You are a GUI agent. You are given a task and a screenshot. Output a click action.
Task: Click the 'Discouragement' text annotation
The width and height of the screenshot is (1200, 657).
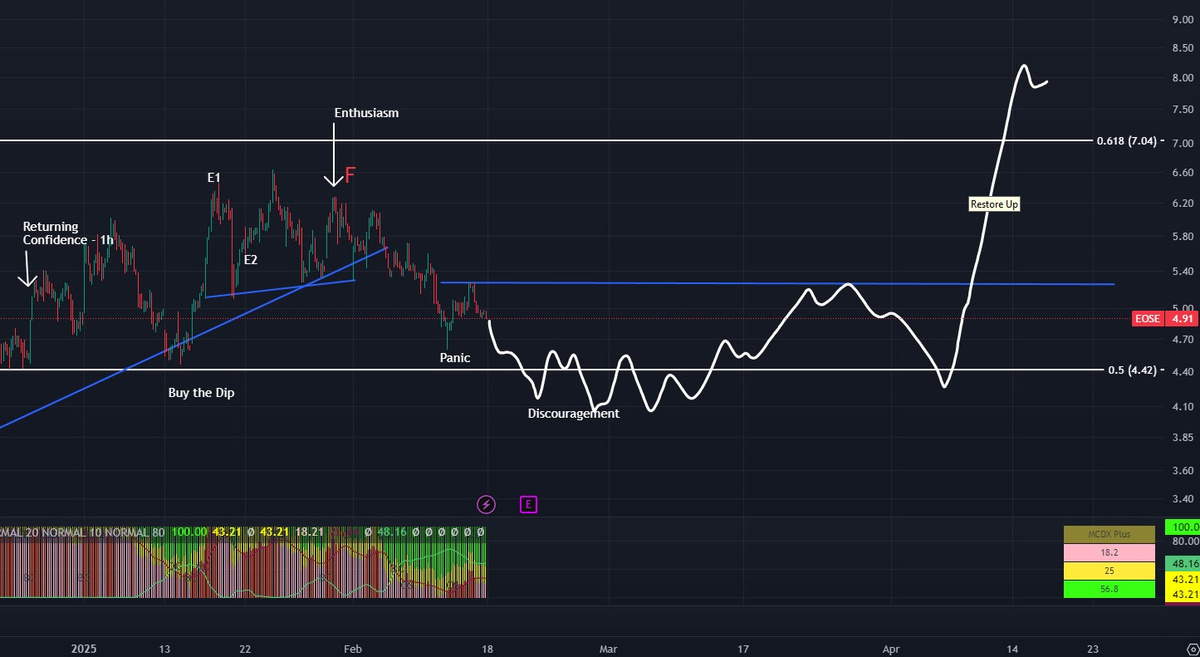click(x=573, y=413)
